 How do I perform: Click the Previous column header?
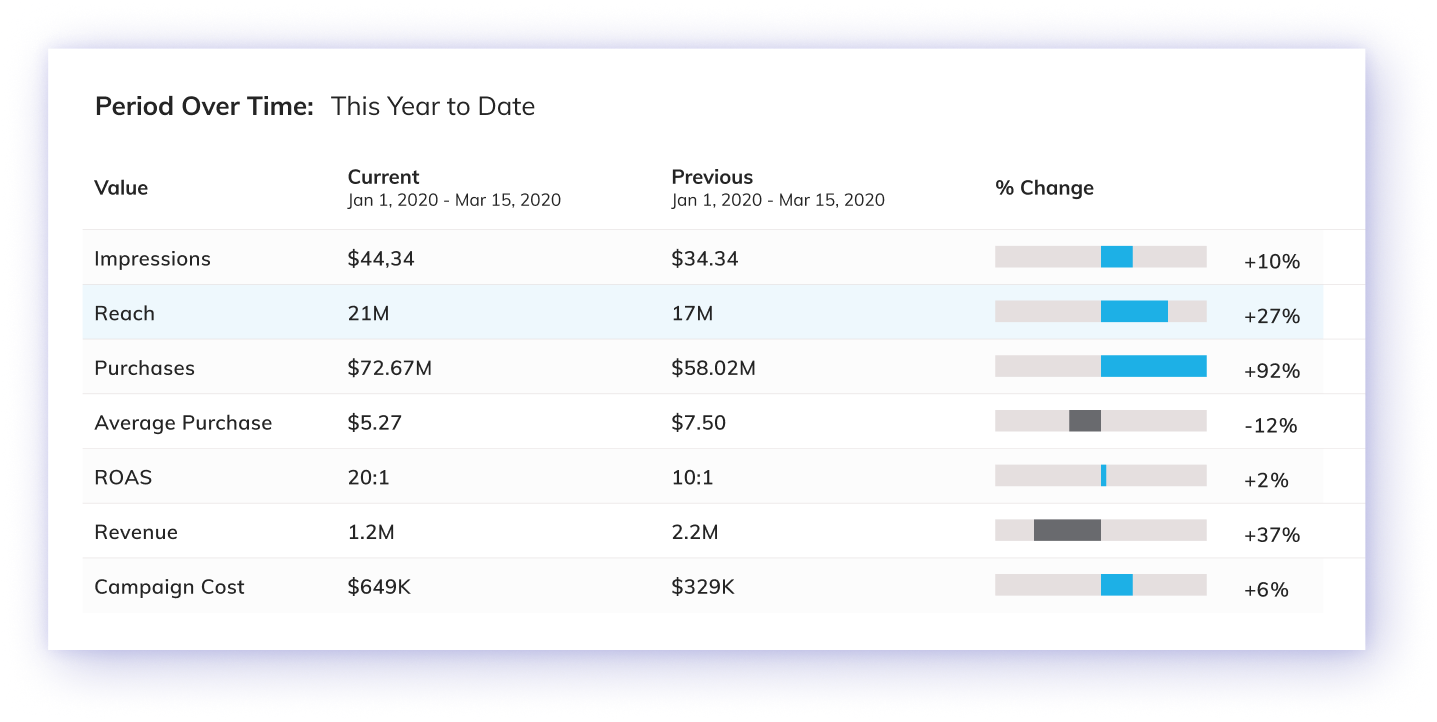tap(712, 178)
